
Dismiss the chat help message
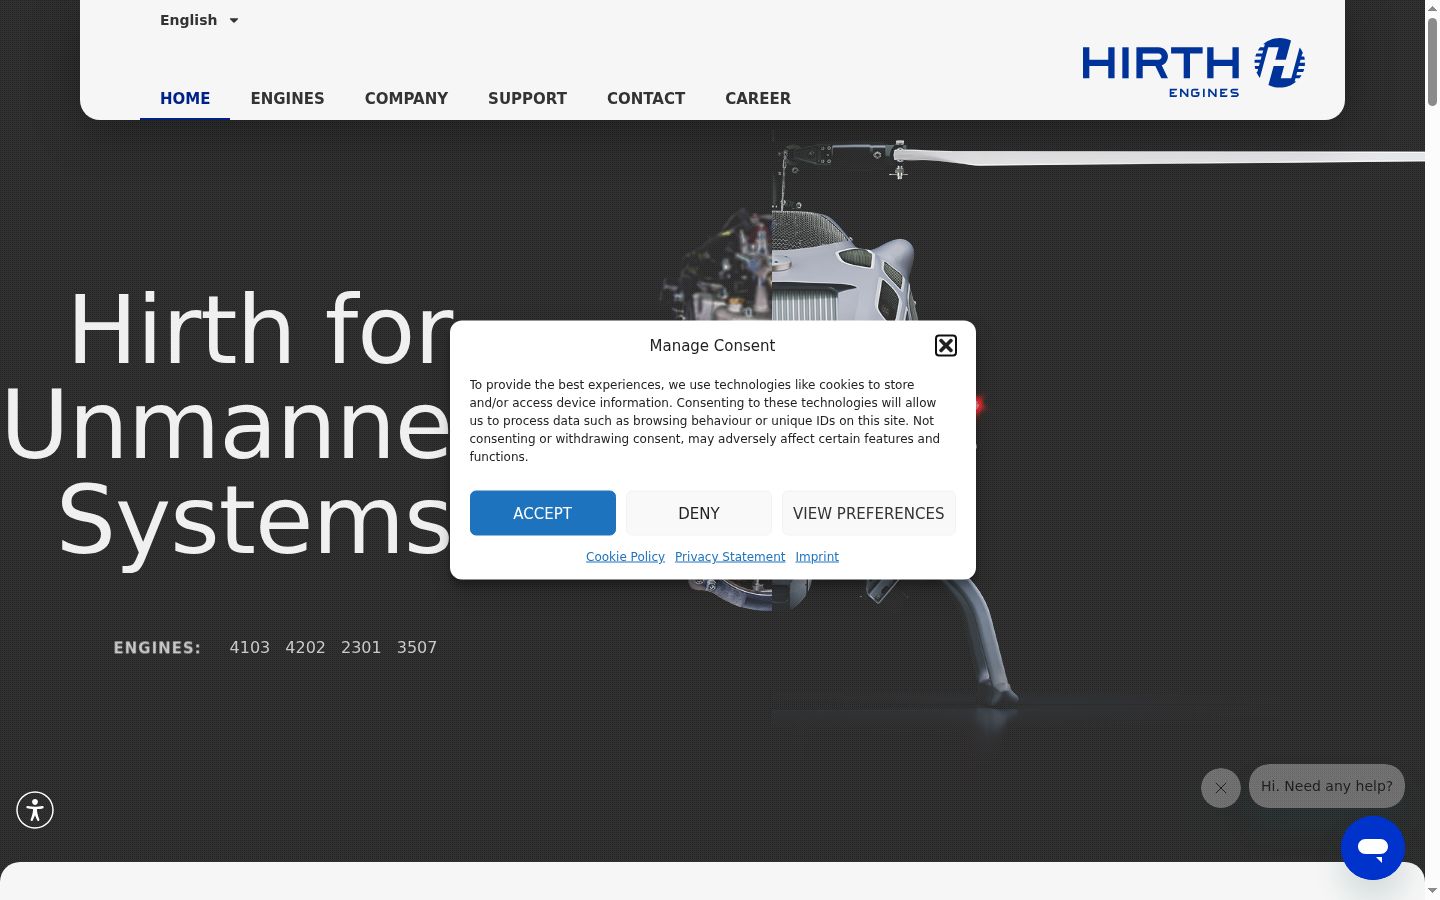1221,788
